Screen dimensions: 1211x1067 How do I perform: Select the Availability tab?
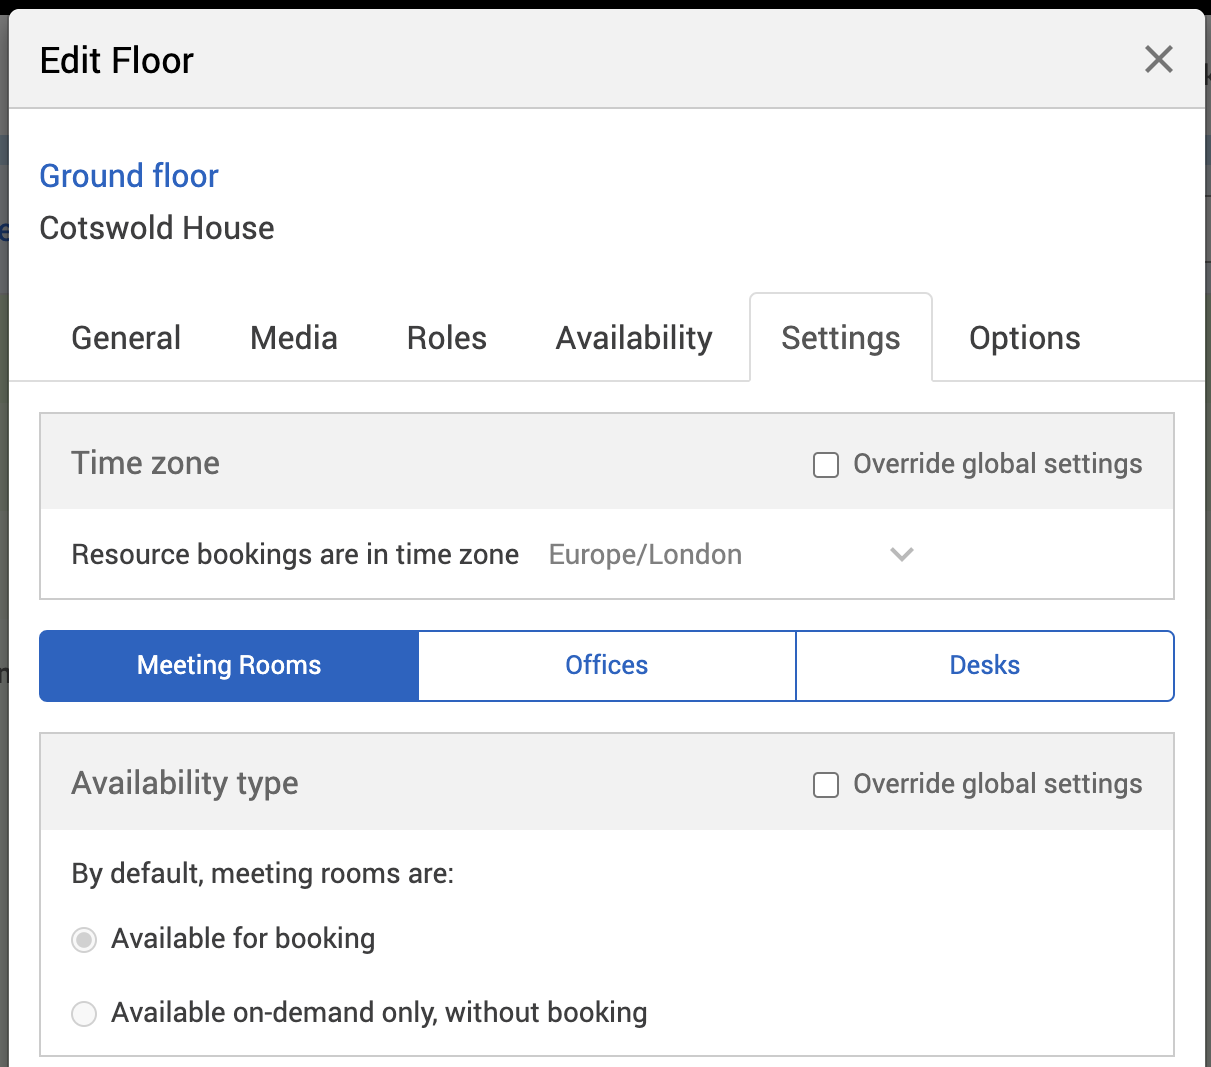634,338
